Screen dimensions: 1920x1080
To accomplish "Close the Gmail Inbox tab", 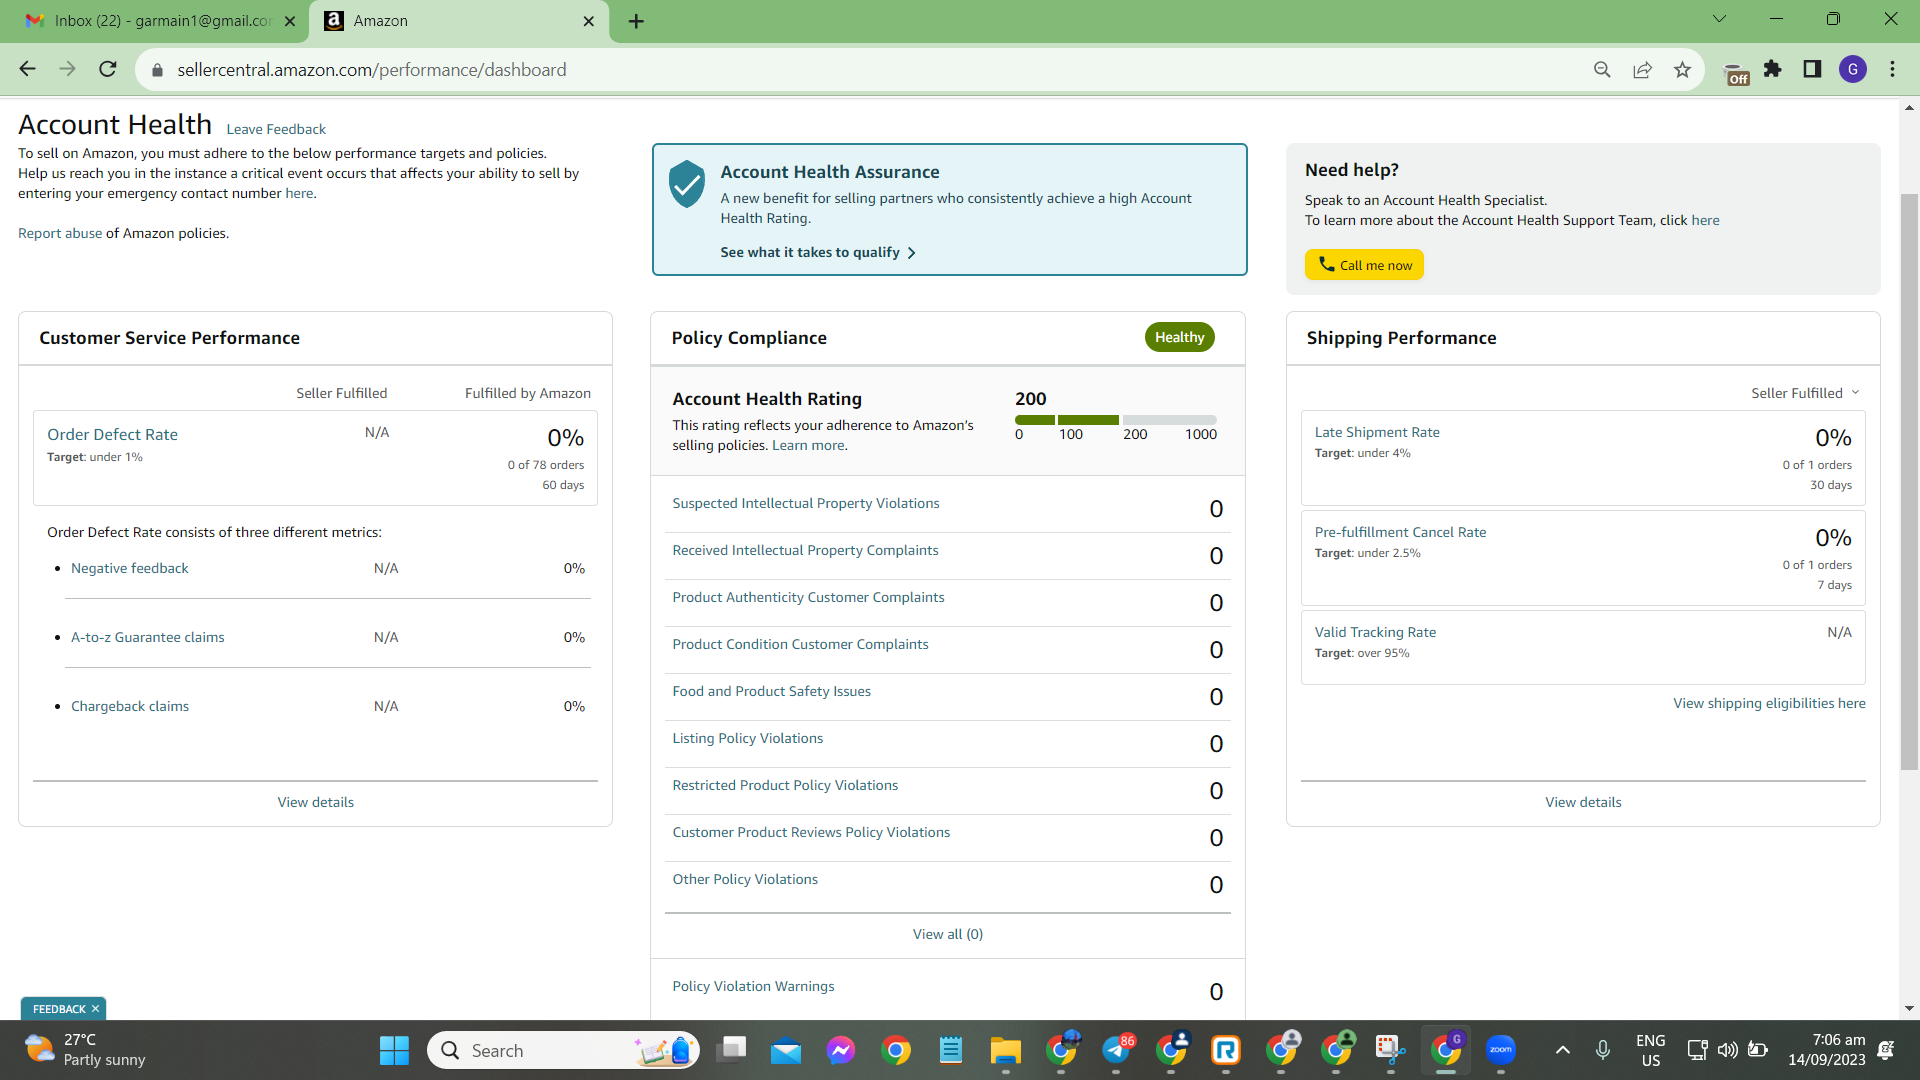I will pyautogui.click(x=290, y=21).
